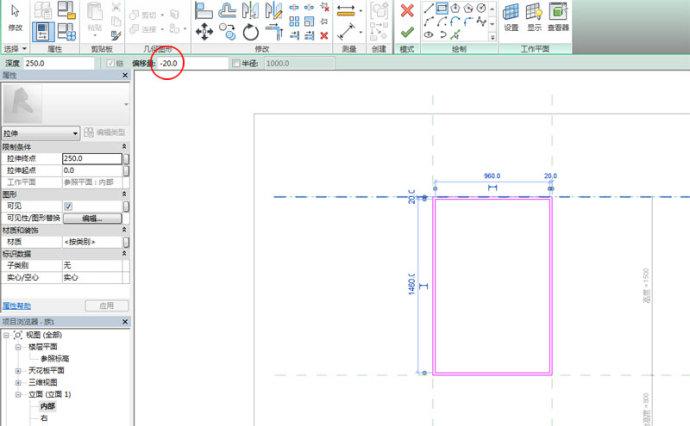Toggle the Radius (半径) checkbox

point(236,63)
